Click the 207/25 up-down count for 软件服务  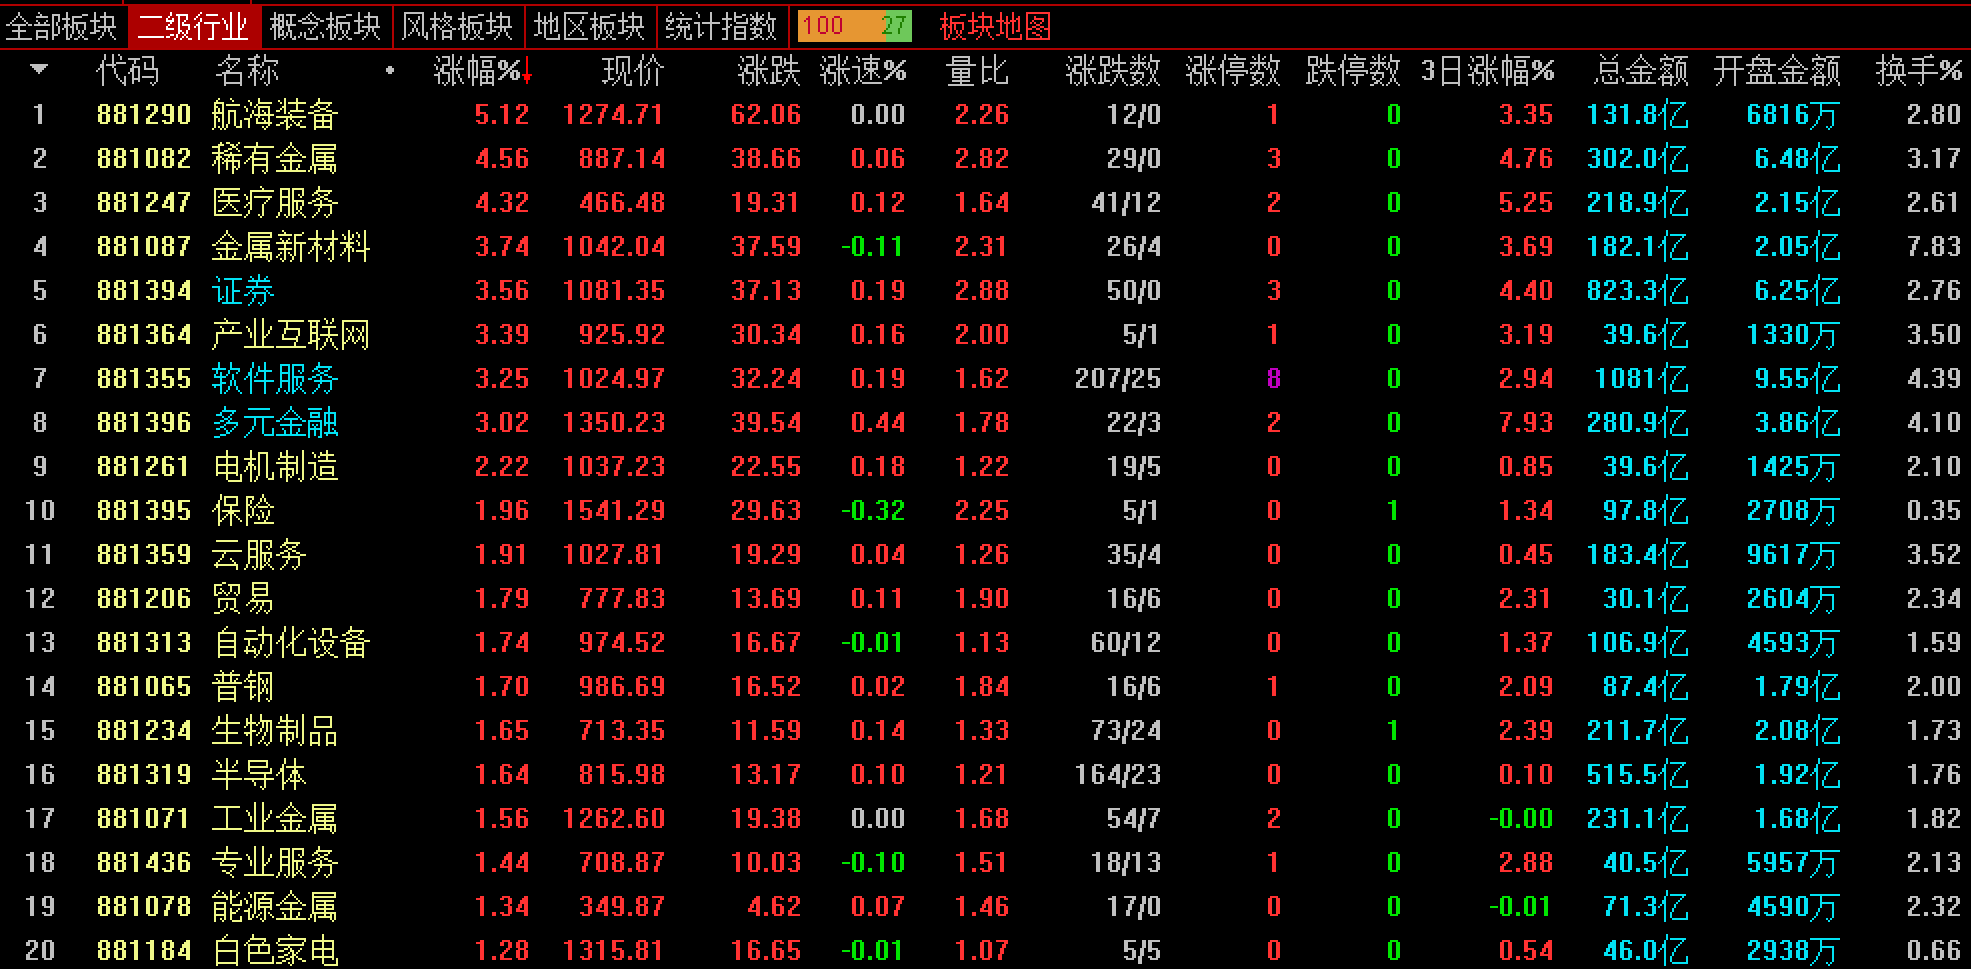tap(1118, 379)
